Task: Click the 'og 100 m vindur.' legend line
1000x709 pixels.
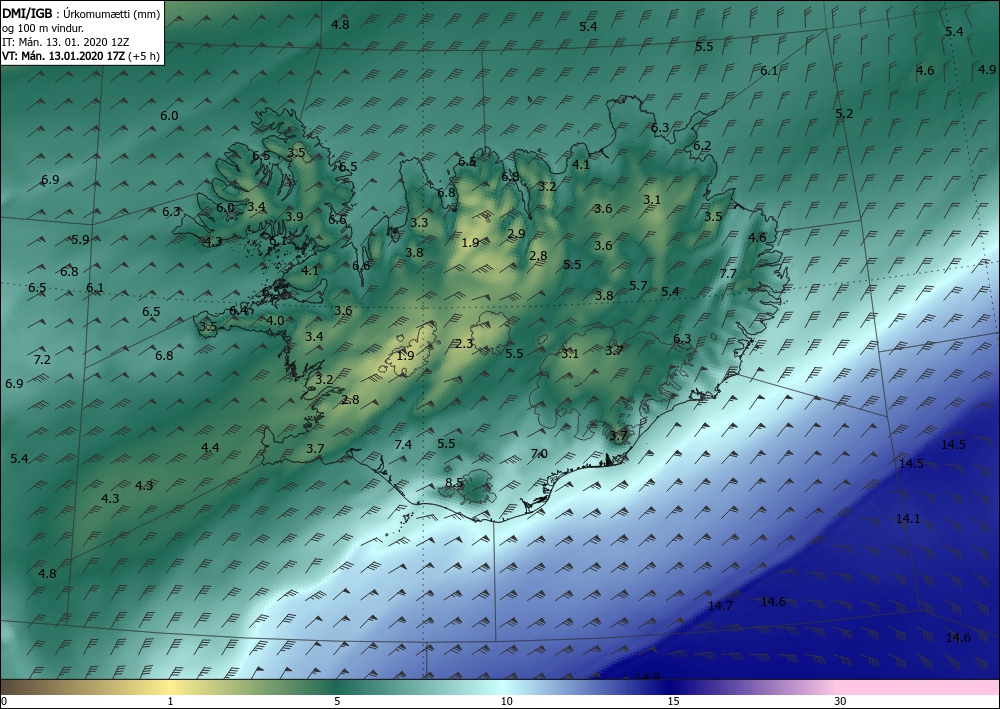Action: coord(43,27)
